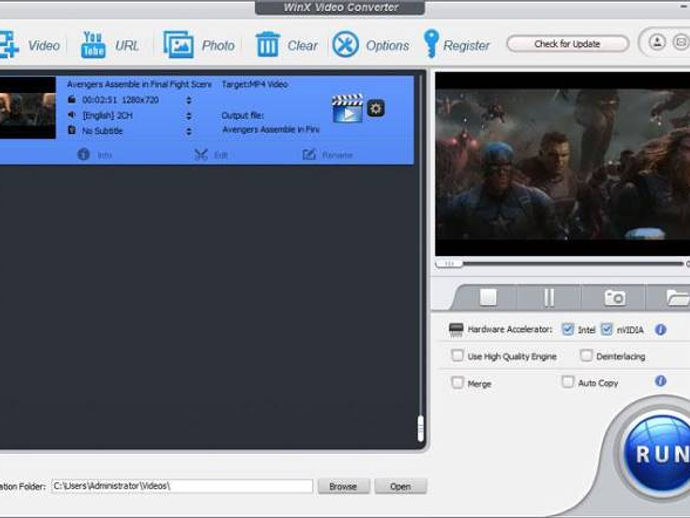Image resolution: width=690 pixels, height=518 pixels.
Task: Open the snapshot folder icon
Action: coord(678,298)
